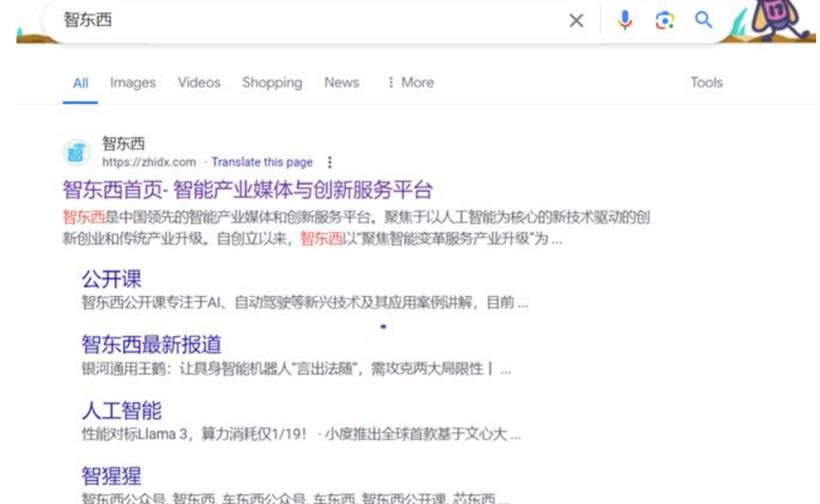Switch to the News tab
The height and width of the screenshot is (504, 820).
[x=341, y=82]
